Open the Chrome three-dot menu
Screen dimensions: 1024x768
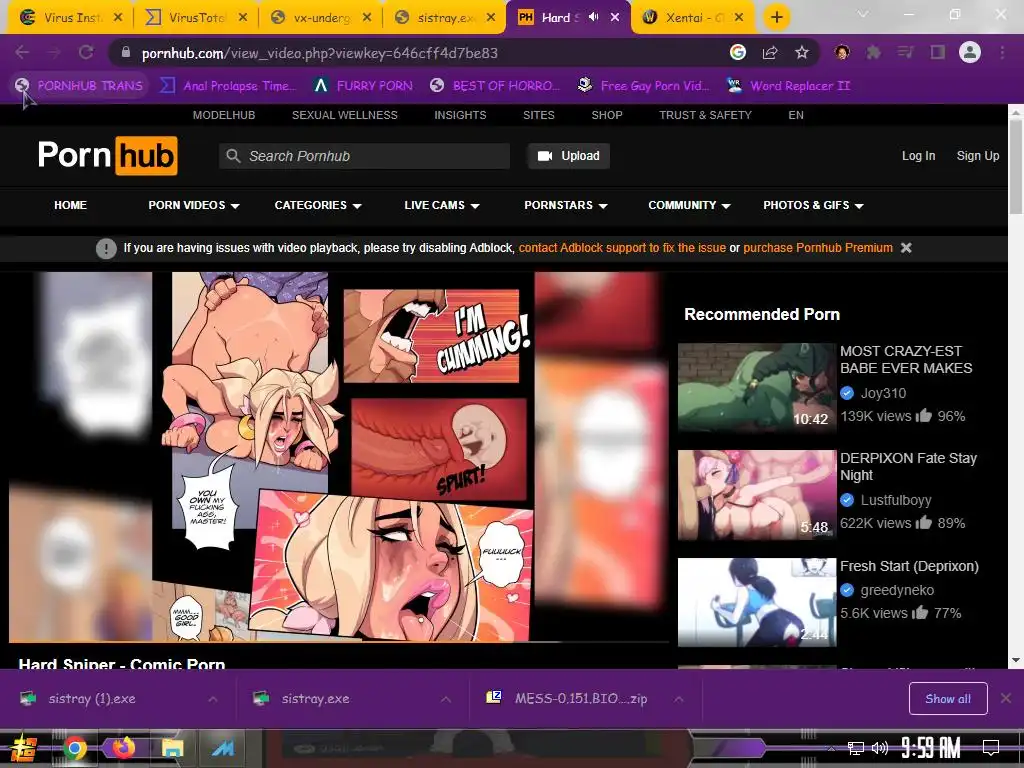[x=1002, y=52]
